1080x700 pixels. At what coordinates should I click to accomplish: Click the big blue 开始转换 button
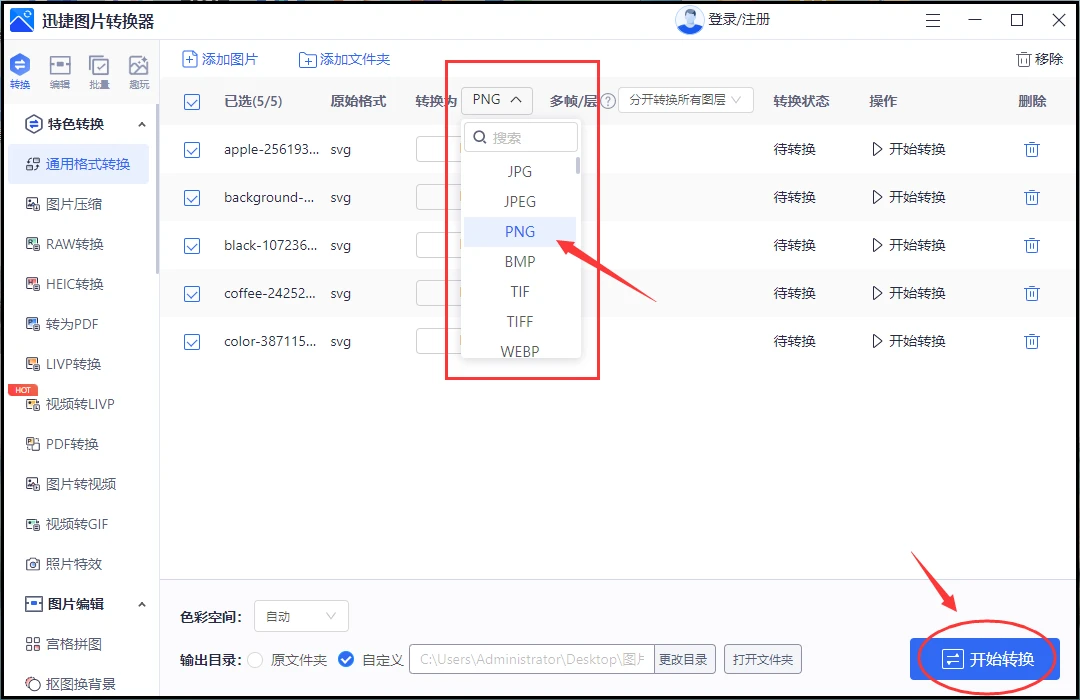pos(985,659)
